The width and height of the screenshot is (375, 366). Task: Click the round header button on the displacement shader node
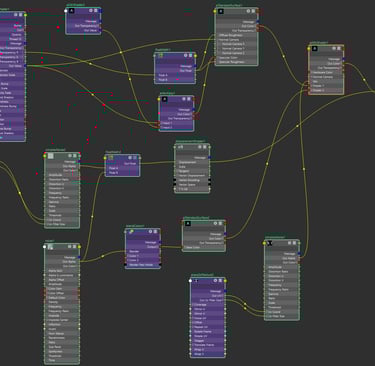[200, 147]
